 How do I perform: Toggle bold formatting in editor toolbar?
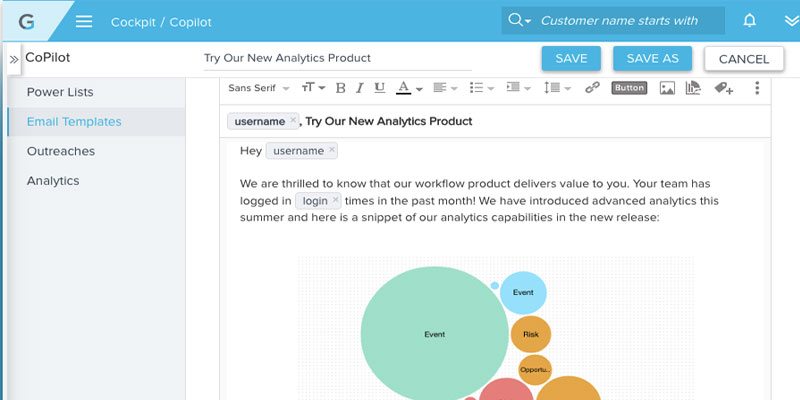pyautogui.click(x=340, y=88)
